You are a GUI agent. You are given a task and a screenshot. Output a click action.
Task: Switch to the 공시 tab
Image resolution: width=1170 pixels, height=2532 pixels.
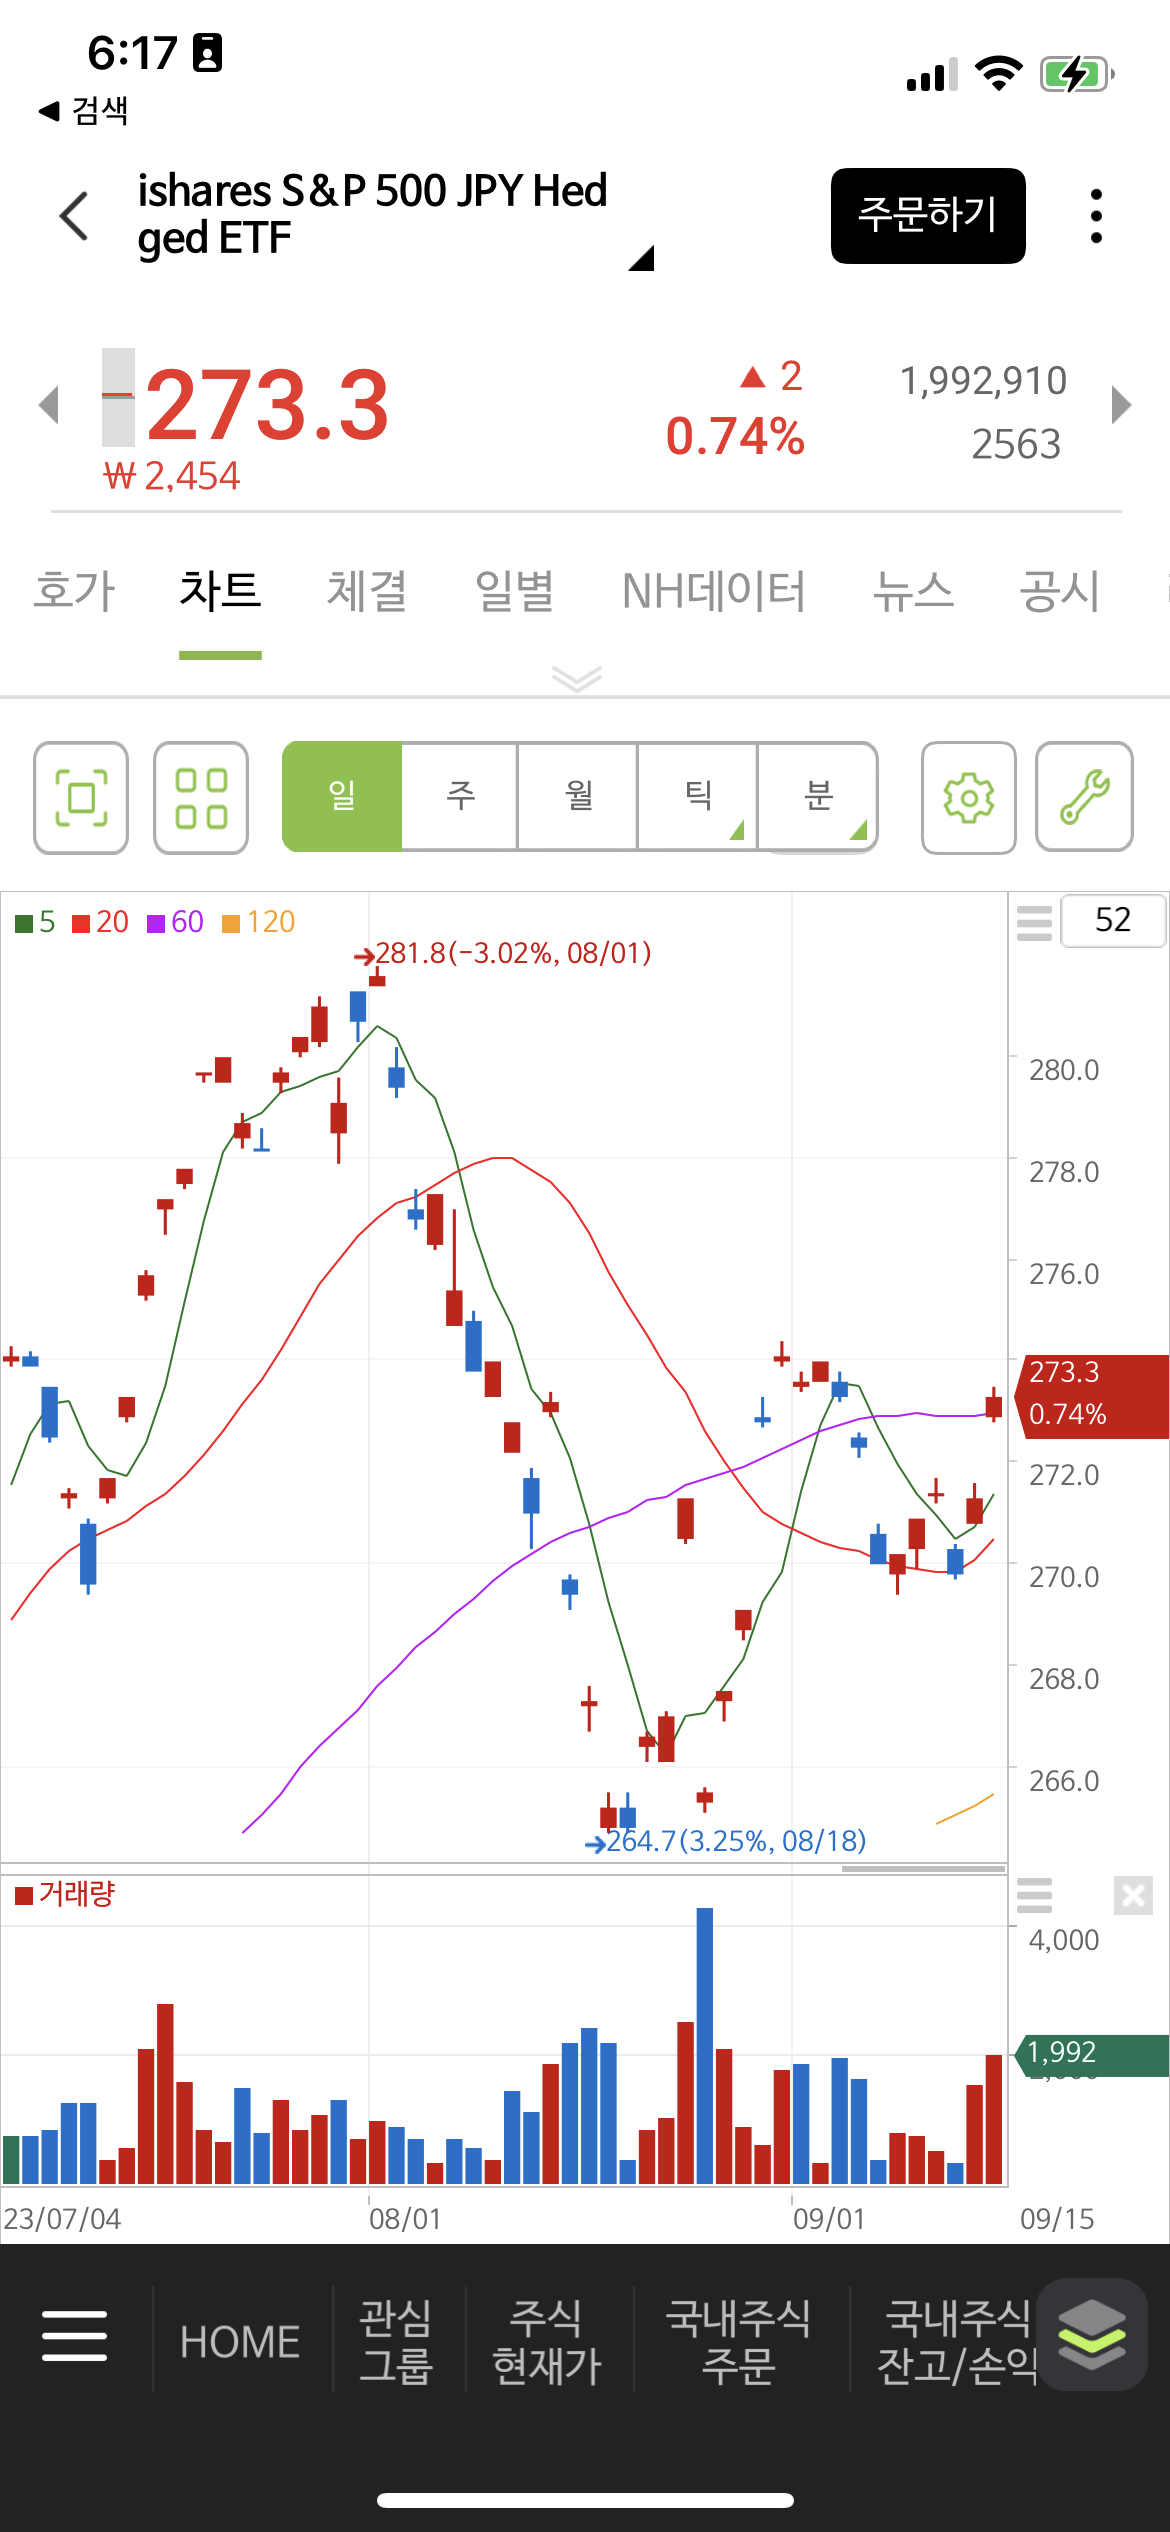click(x=1059, y=590)
